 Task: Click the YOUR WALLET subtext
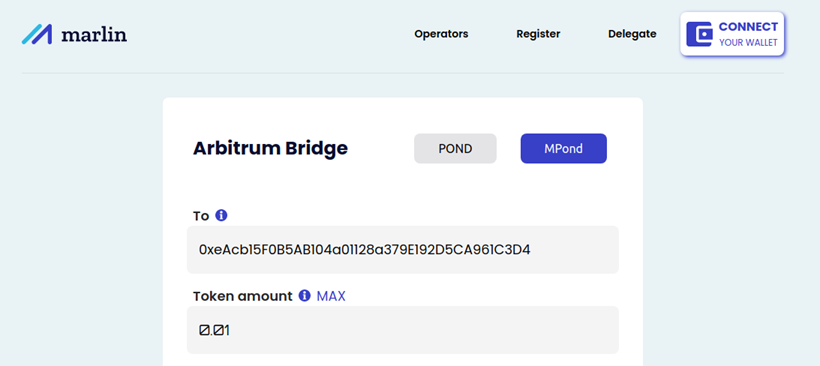pos(748,43)
